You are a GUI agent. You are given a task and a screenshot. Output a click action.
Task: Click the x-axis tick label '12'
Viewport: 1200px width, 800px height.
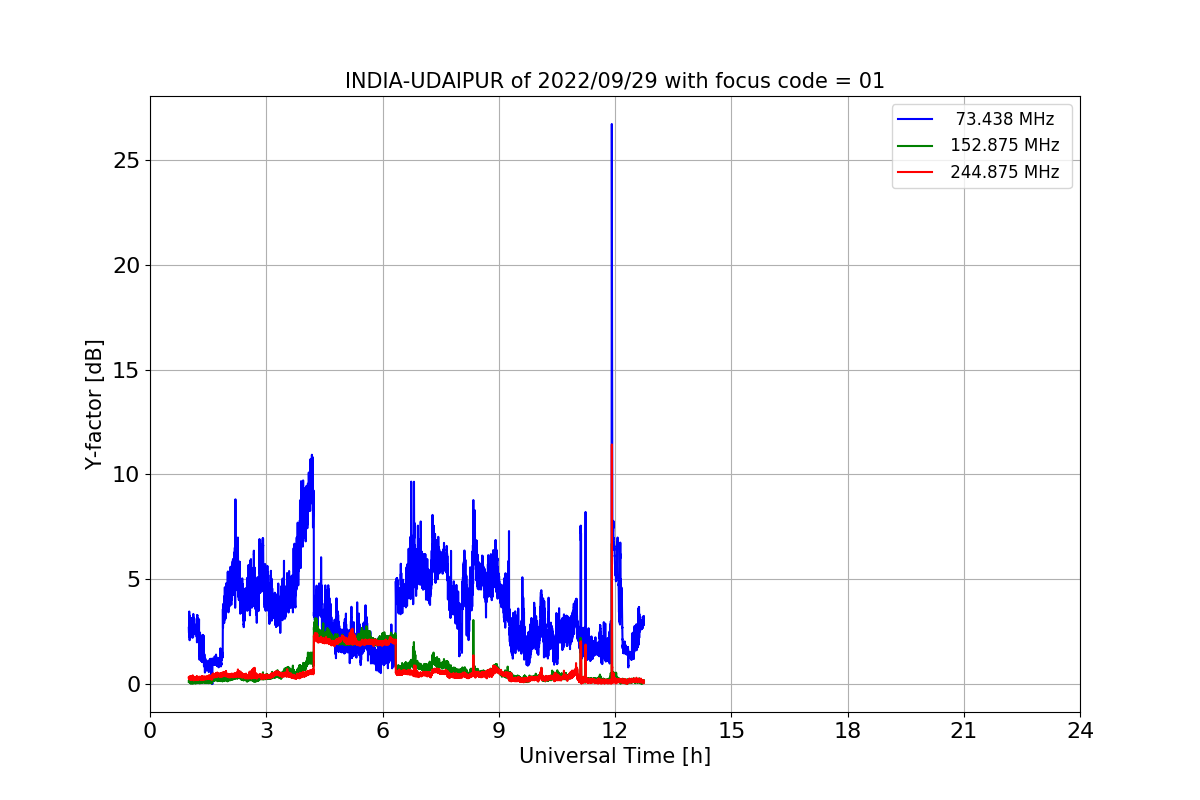click(615, 731)
